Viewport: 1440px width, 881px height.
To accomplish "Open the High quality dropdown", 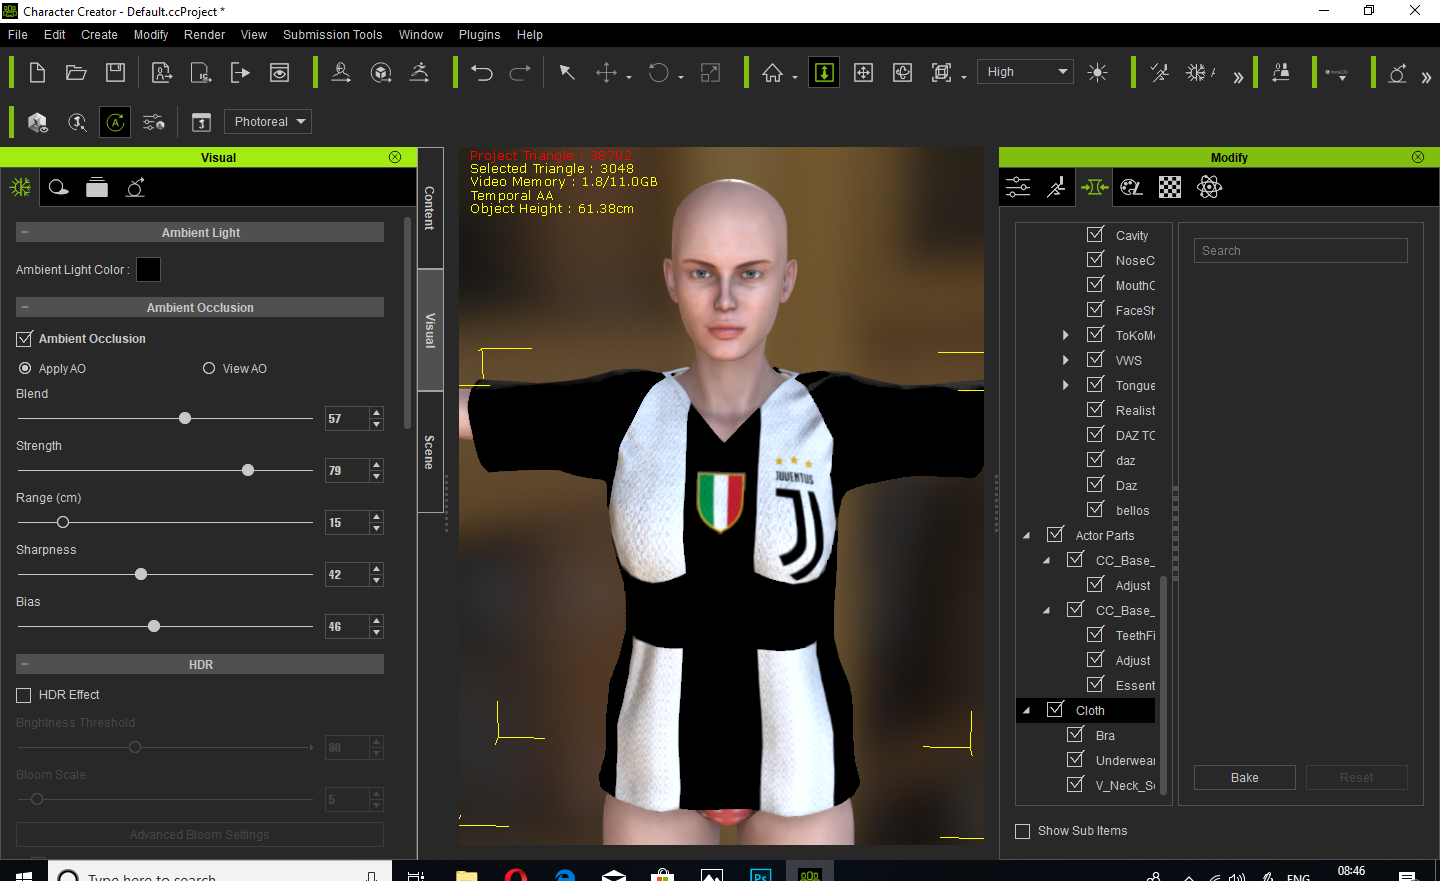I will pyautogui.click(x=1025, y=71).
